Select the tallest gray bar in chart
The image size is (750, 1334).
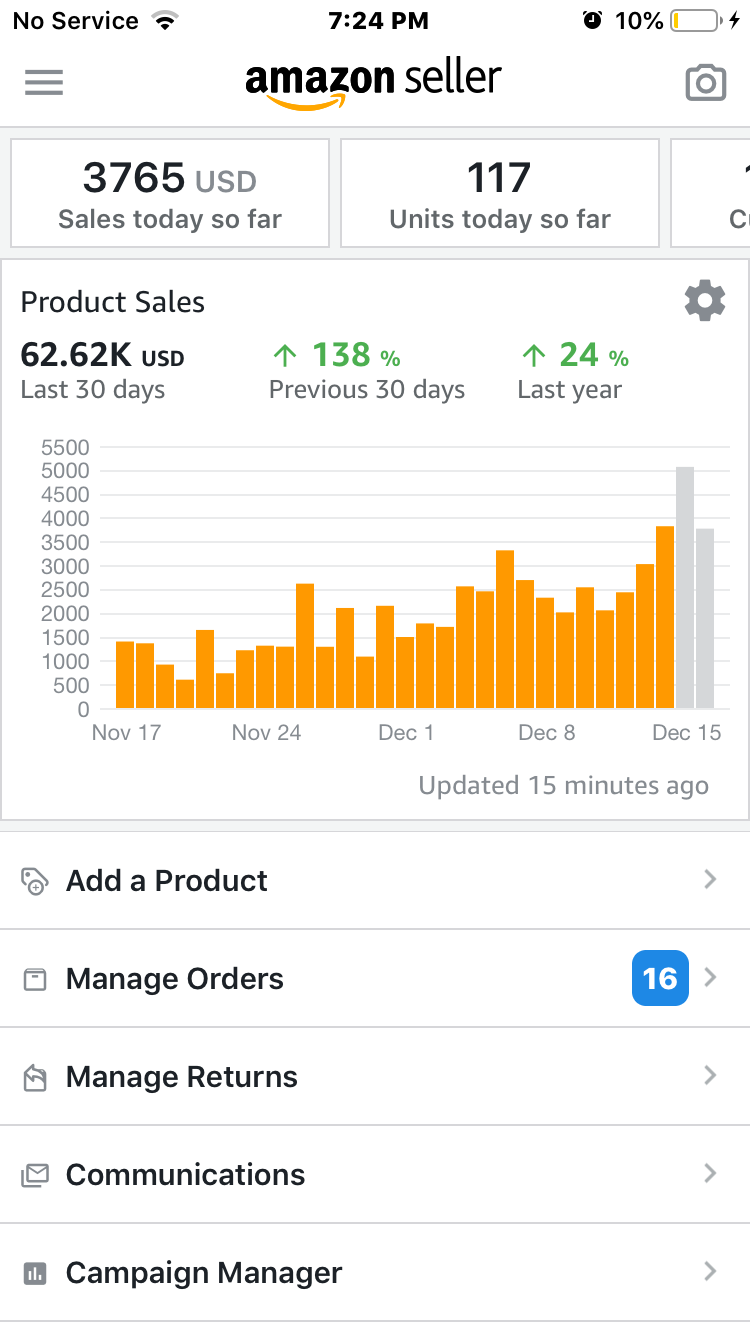pos(685,588)
